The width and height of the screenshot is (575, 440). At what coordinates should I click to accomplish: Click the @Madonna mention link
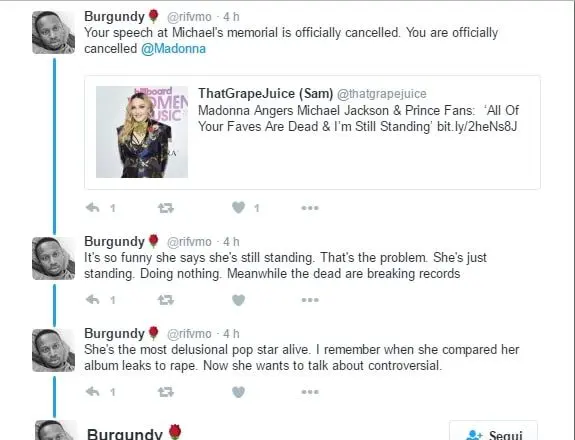pos(173,49)
